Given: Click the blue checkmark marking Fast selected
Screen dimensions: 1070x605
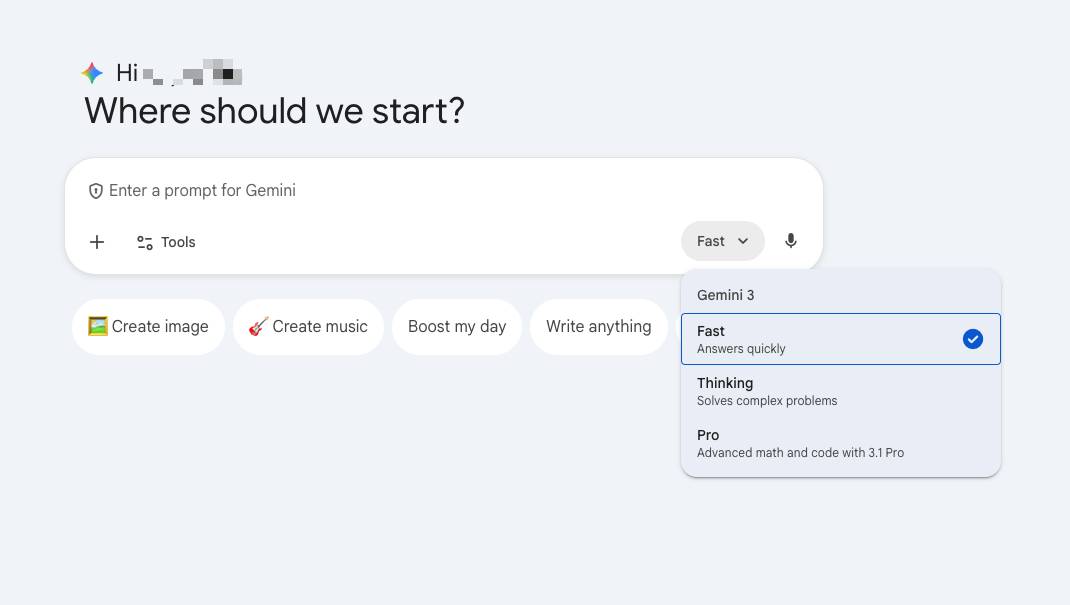Looking at the screenshot, I should click(972, 339).
